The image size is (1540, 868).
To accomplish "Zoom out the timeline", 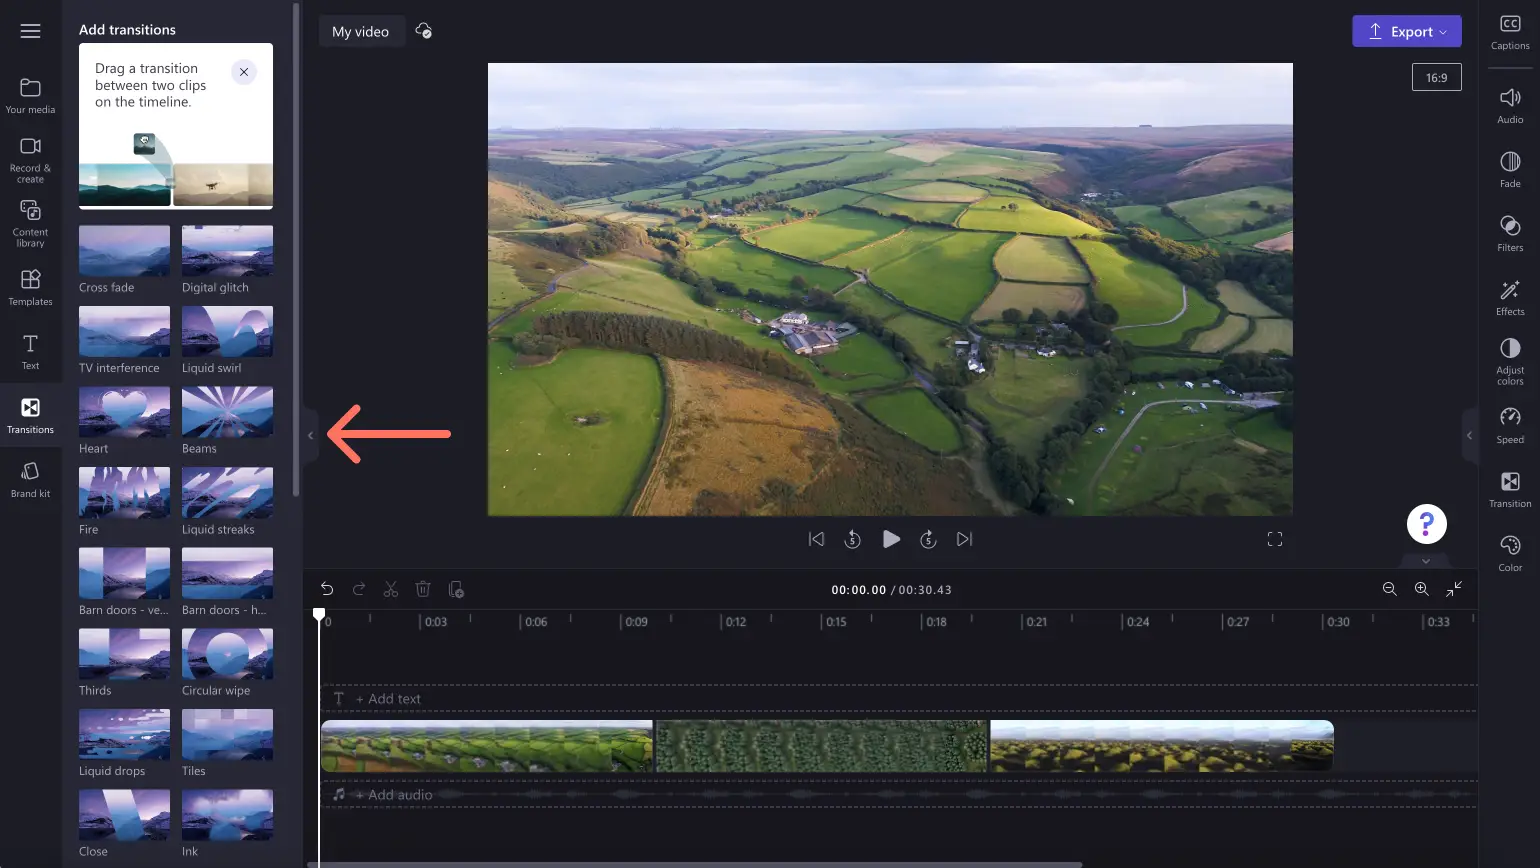I will [1389, 589].
